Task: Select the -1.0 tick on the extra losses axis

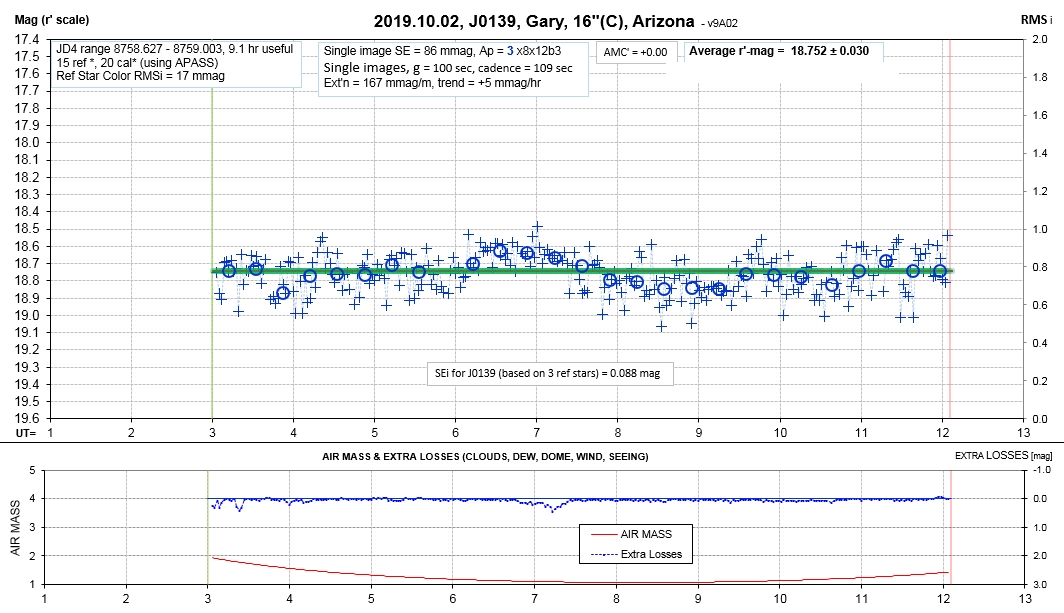Action: pos(1042,470)
